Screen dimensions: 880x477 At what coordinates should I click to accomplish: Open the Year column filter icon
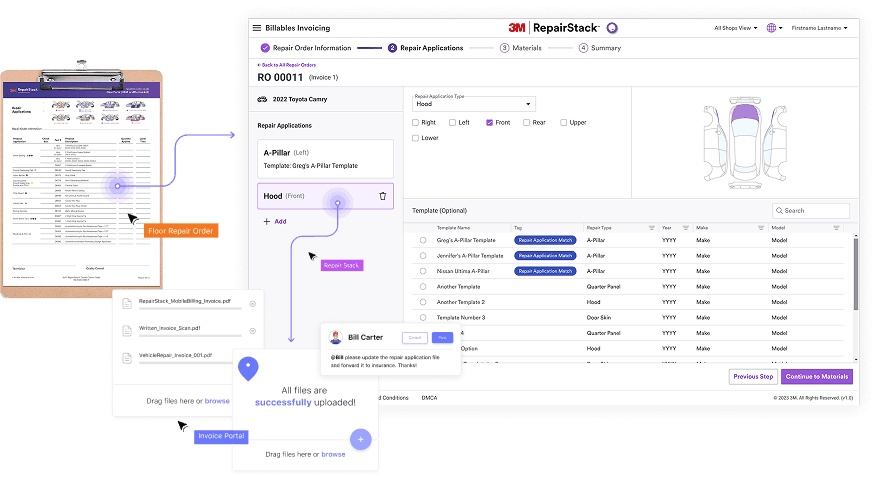pos(686,228)
